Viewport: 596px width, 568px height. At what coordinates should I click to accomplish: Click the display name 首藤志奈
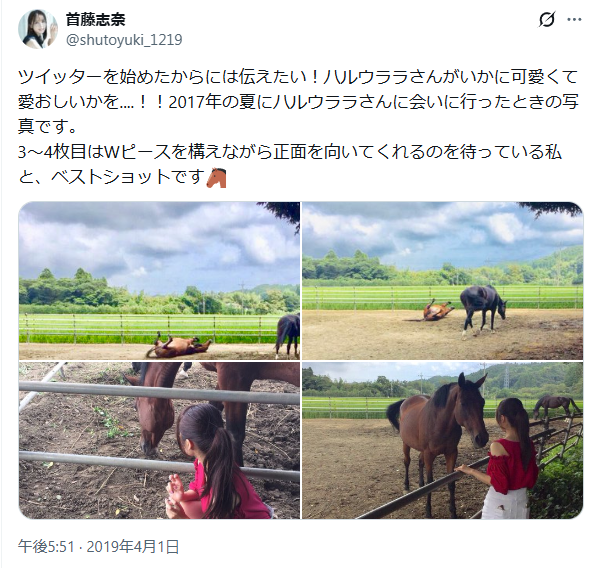(96, 19)
